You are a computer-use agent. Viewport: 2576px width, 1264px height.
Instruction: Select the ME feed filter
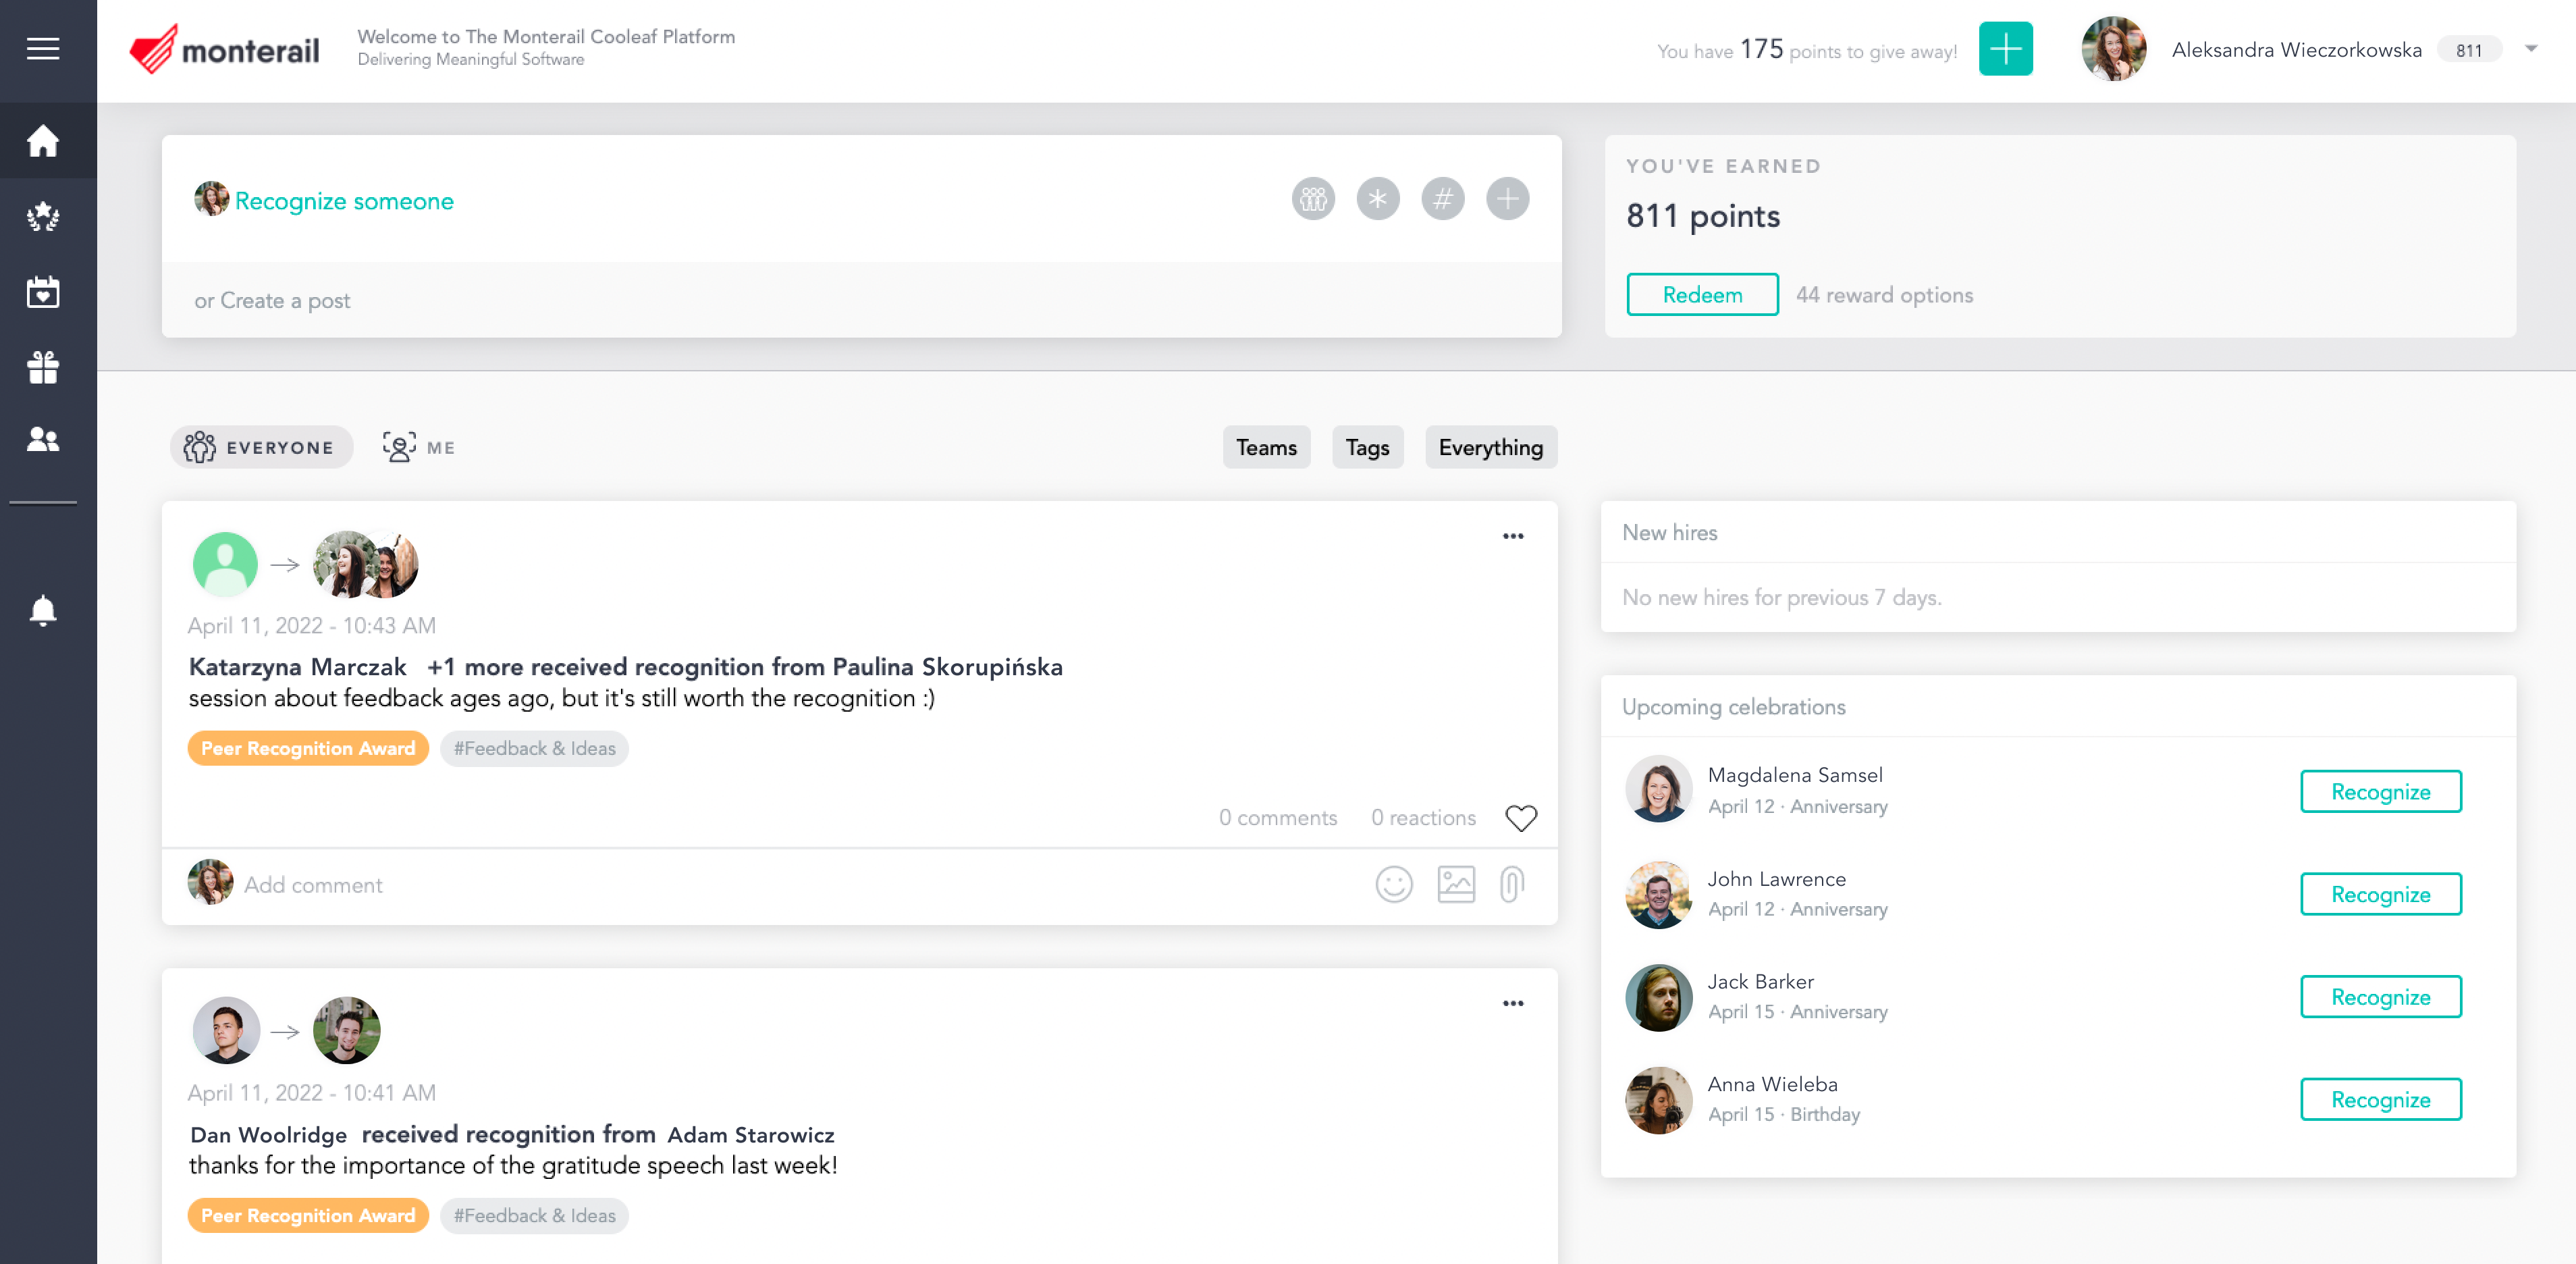(419, 448)
